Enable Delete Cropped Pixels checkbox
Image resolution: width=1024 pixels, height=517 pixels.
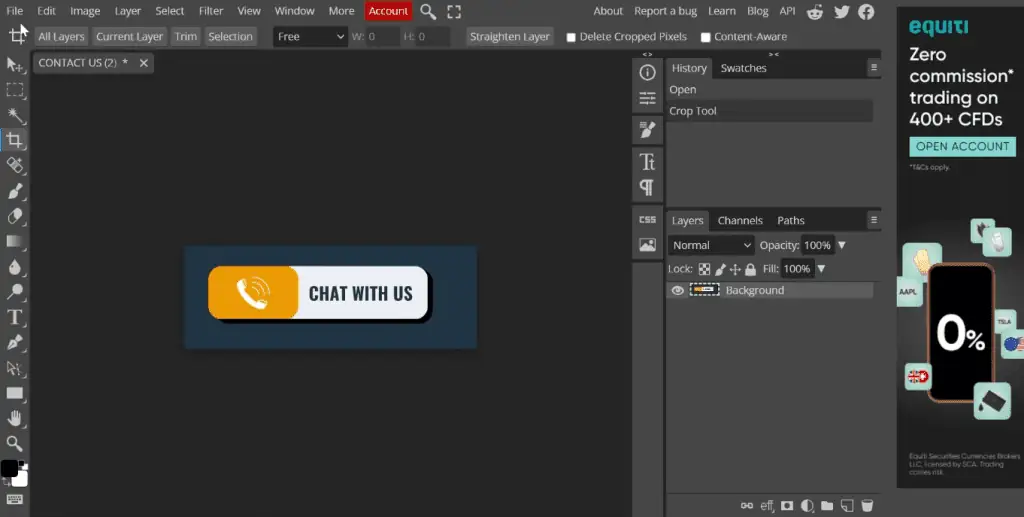[571, 37]
